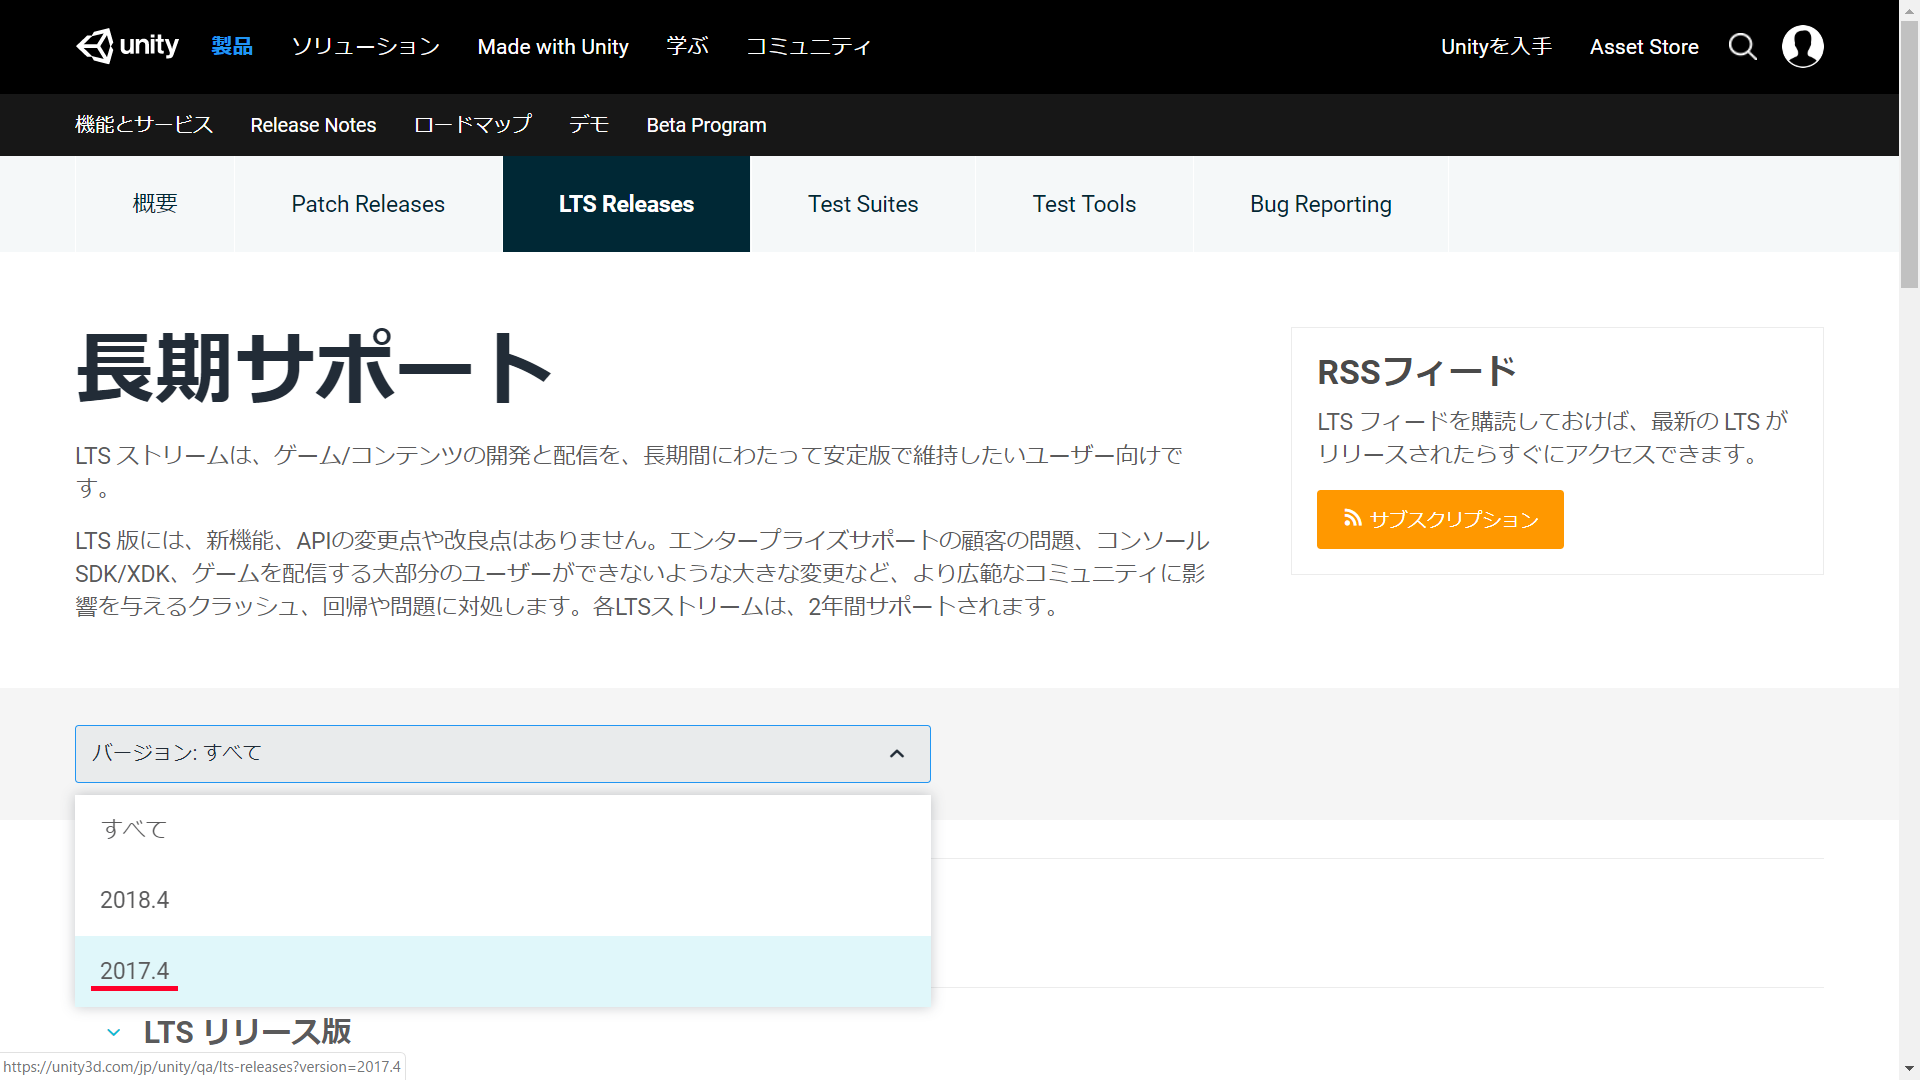Click the LTS リリース版 heading text
This screenshot has width=1920, height=1080.
(247, 1032)
